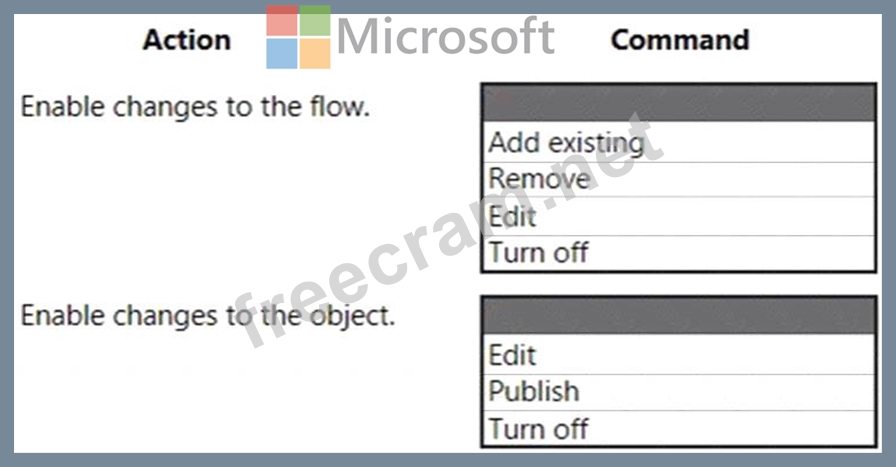Click the freecram.net watermark text
The width and height of the screenshot is (896, 467).
point(450,235)
